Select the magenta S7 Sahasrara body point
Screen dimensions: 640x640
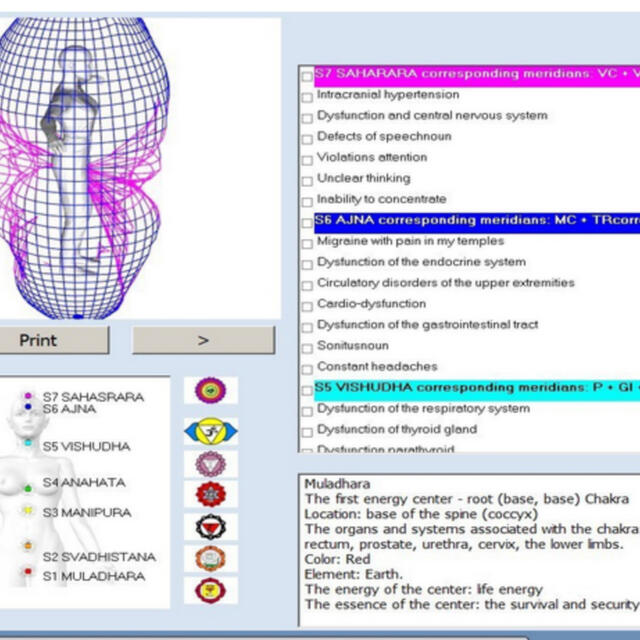pyautogui.click(x=28, y=396)
